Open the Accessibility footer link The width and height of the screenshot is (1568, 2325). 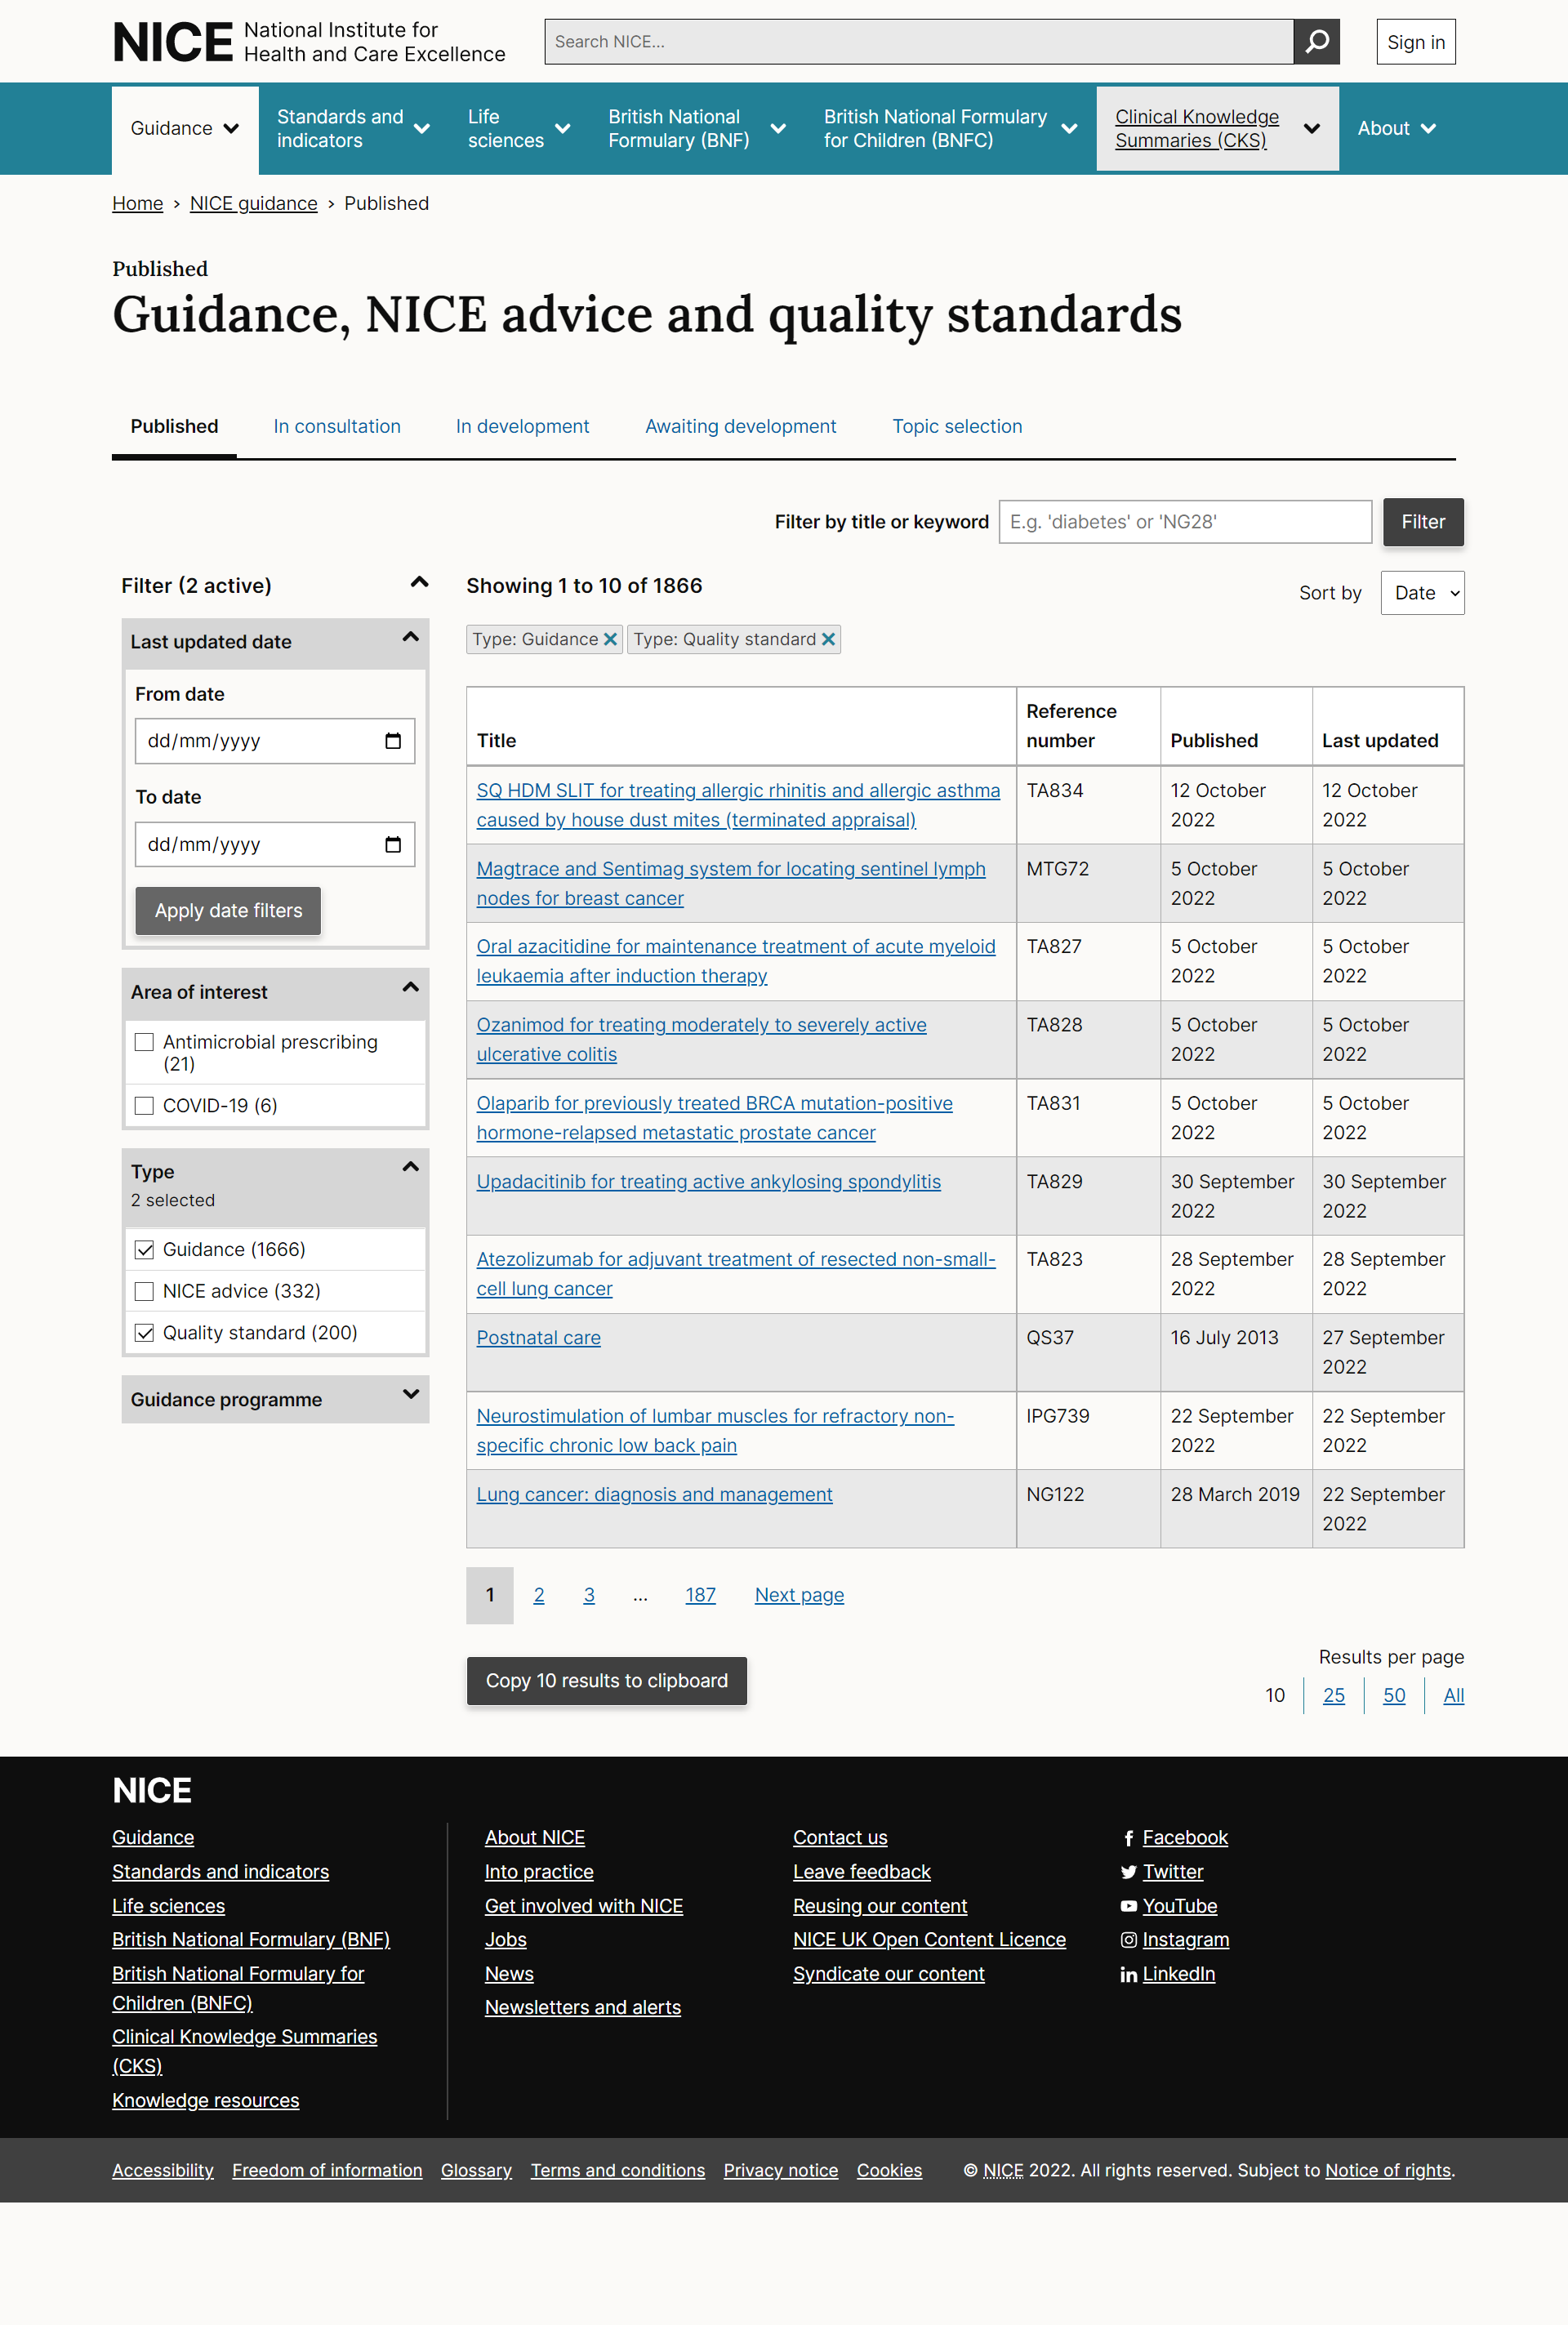click(163, 2171)
